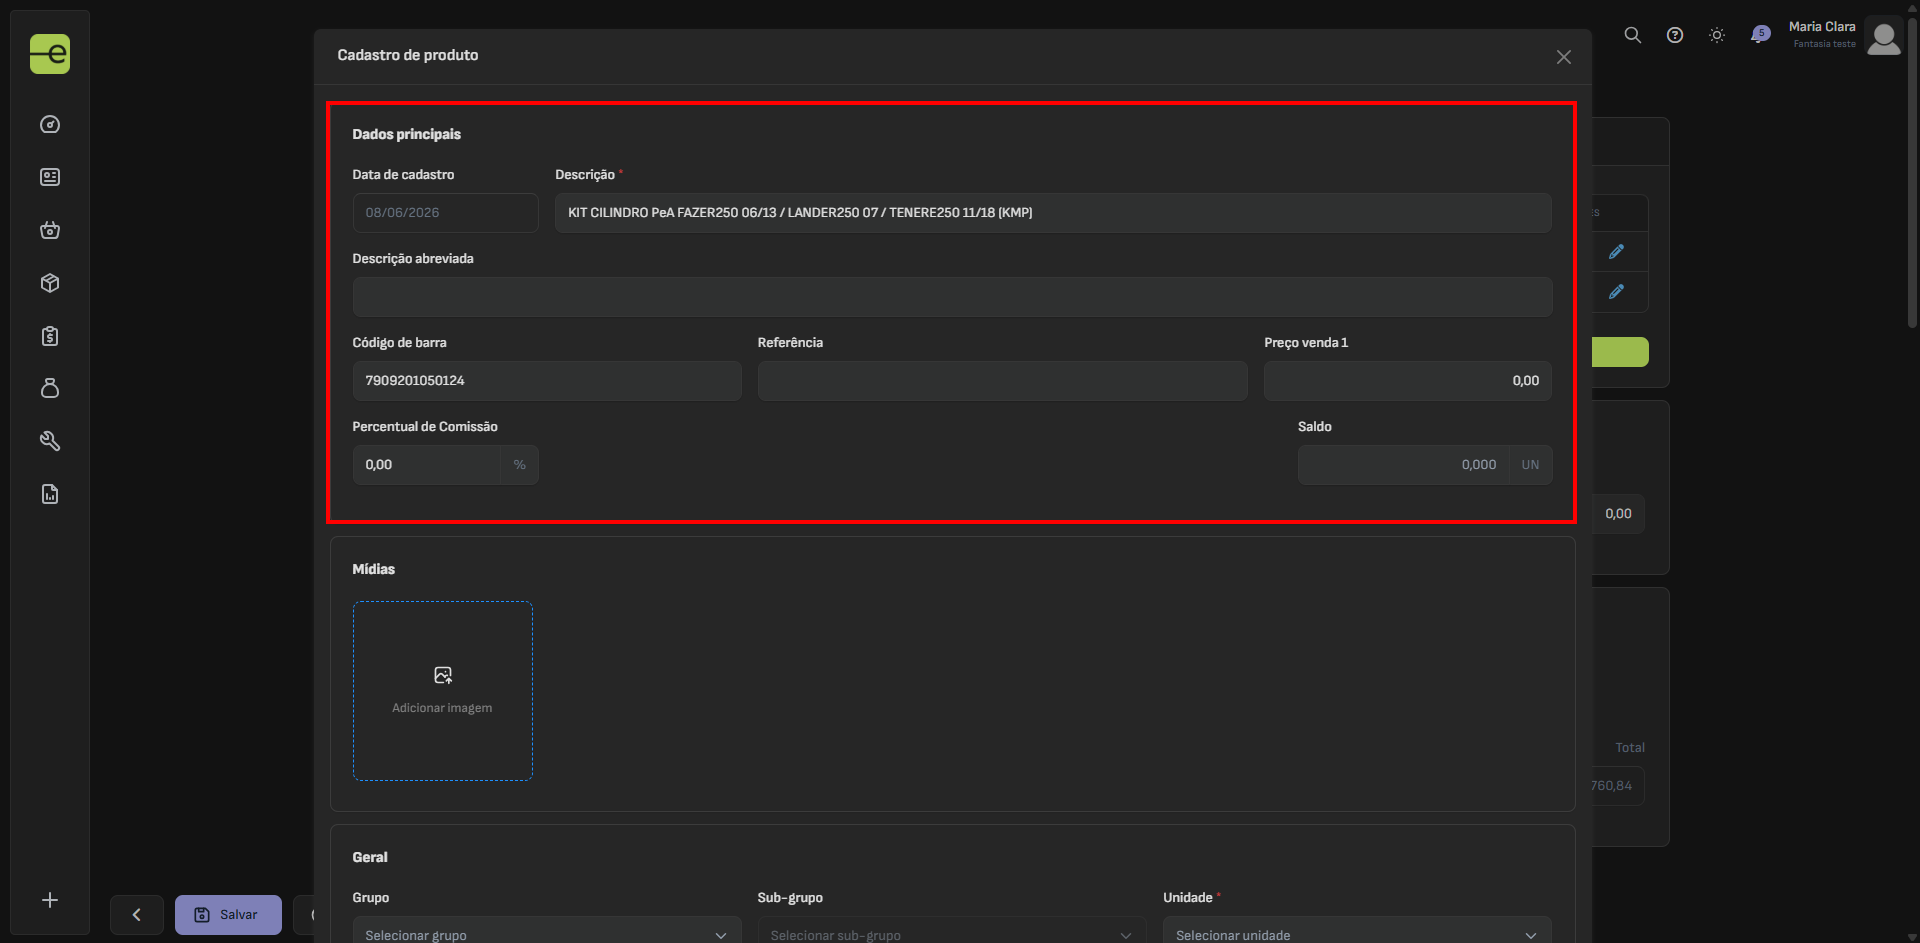Open the help question mark icon

click(1675, 35)
